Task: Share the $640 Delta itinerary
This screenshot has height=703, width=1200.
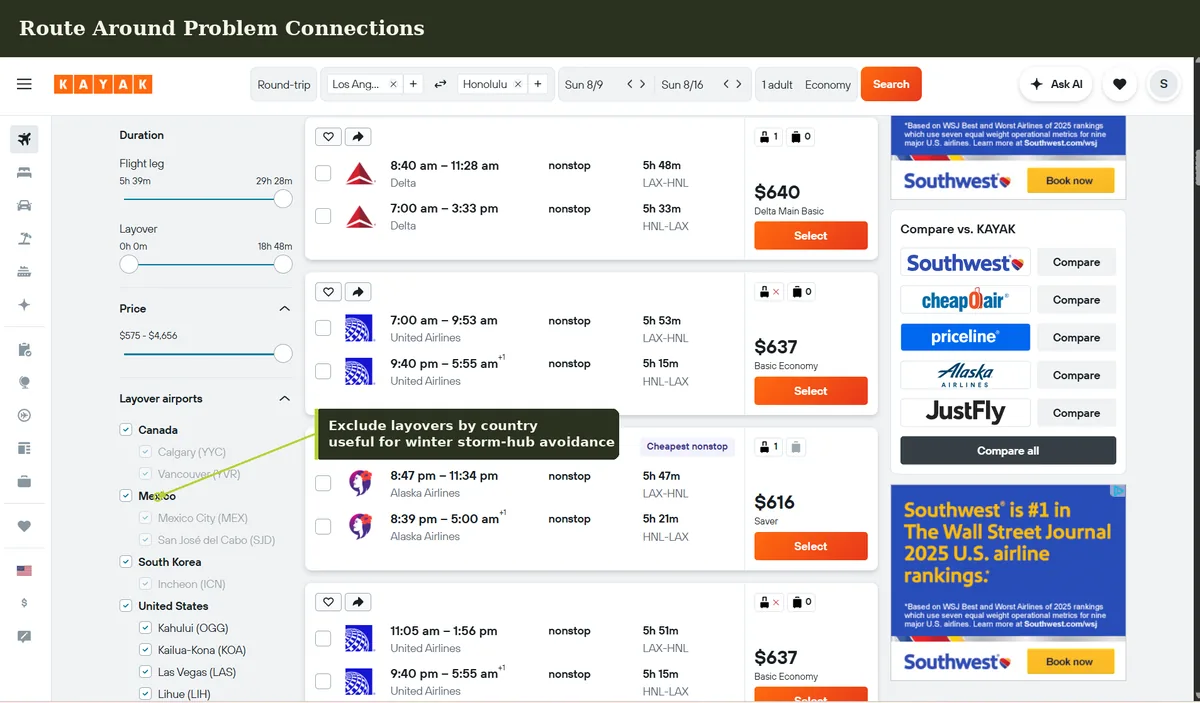Action: point(358,137)
